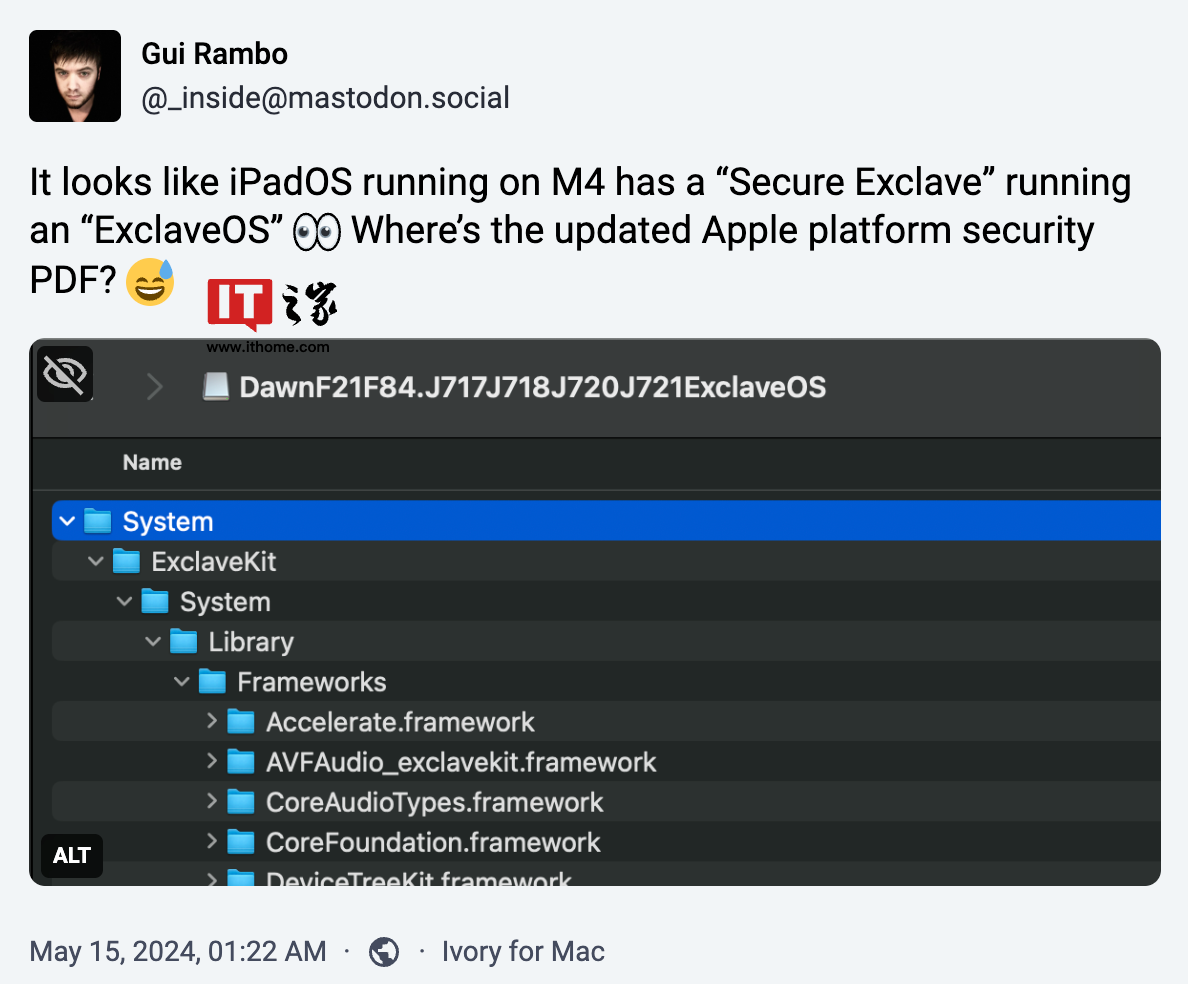Click the Ivory for Mac link
This screenshot has width=1188, height=984.
coord(523,951)
